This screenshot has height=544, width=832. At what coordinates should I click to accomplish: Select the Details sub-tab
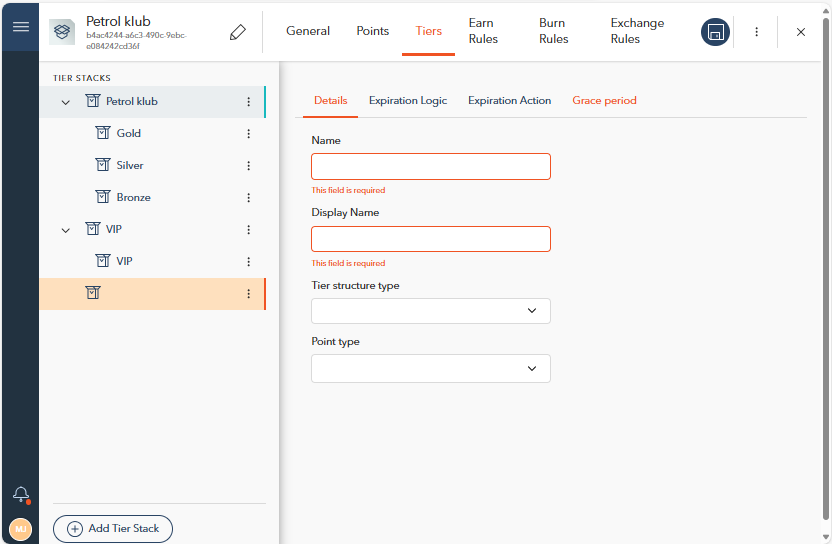coord(331,101)
